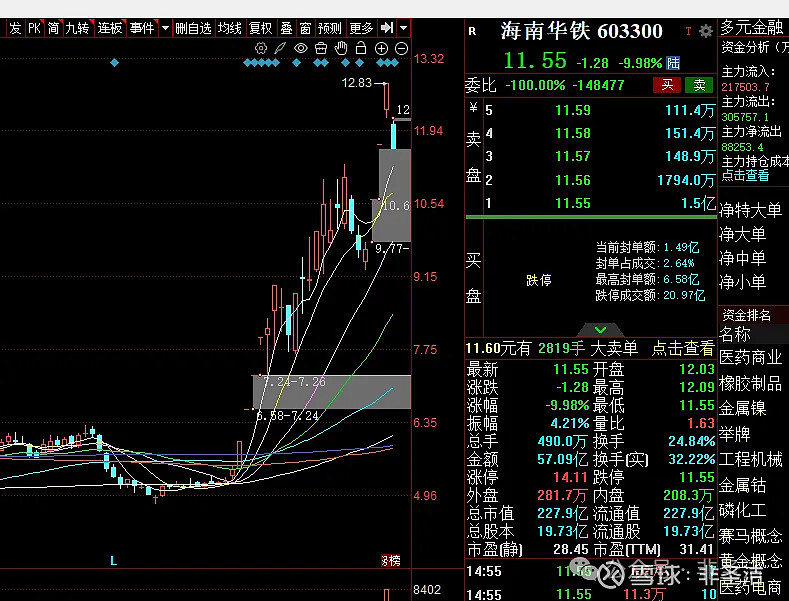Click the 12.83 high price label

pos(356,83)
